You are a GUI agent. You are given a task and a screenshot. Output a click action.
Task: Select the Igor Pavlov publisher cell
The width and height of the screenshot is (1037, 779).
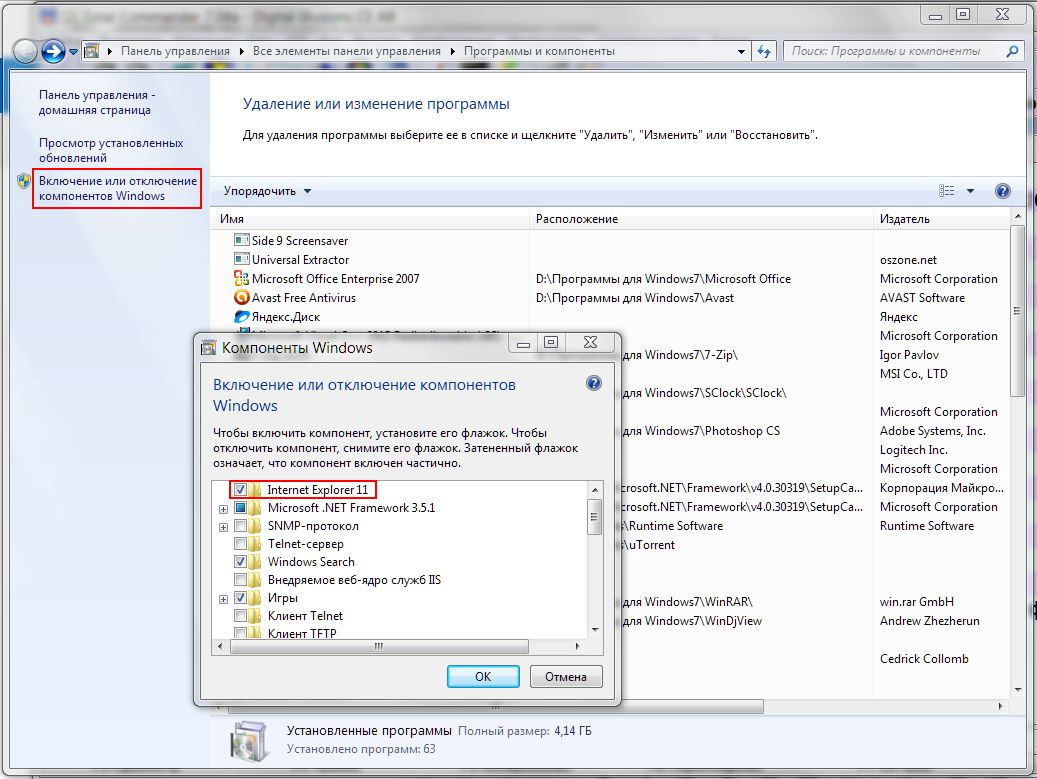tap(909, 354)
